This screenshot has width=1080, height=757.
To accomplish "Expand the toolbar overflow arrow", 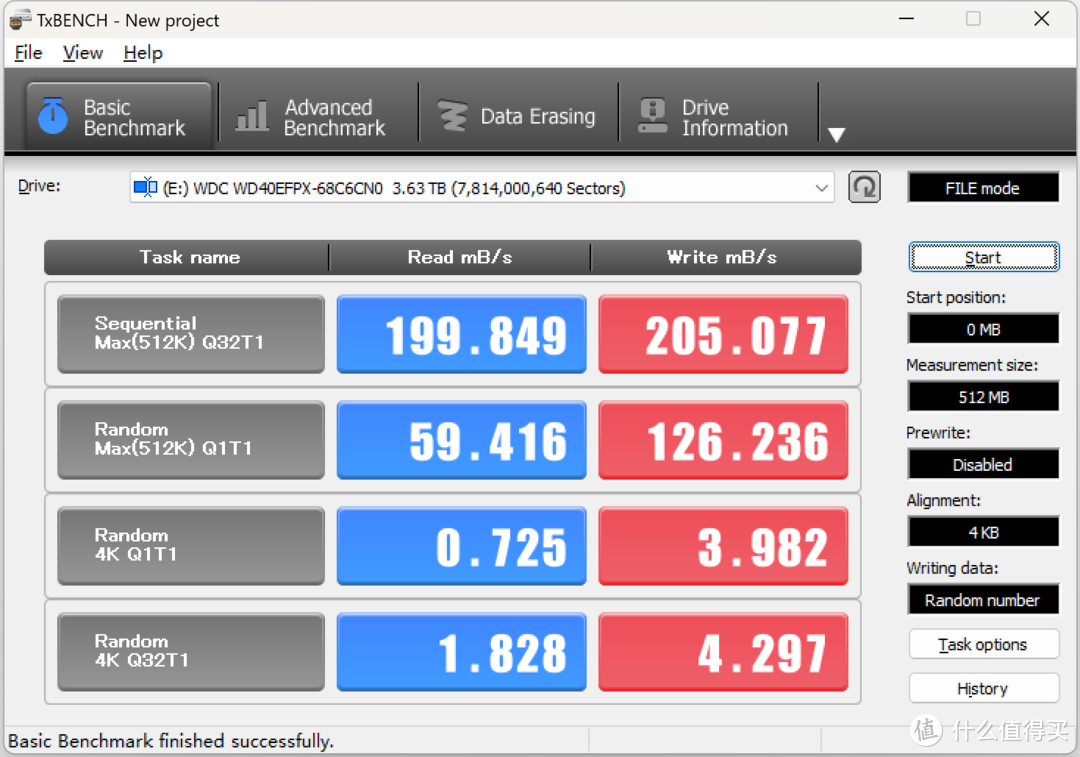I will (x=837, y=135).
